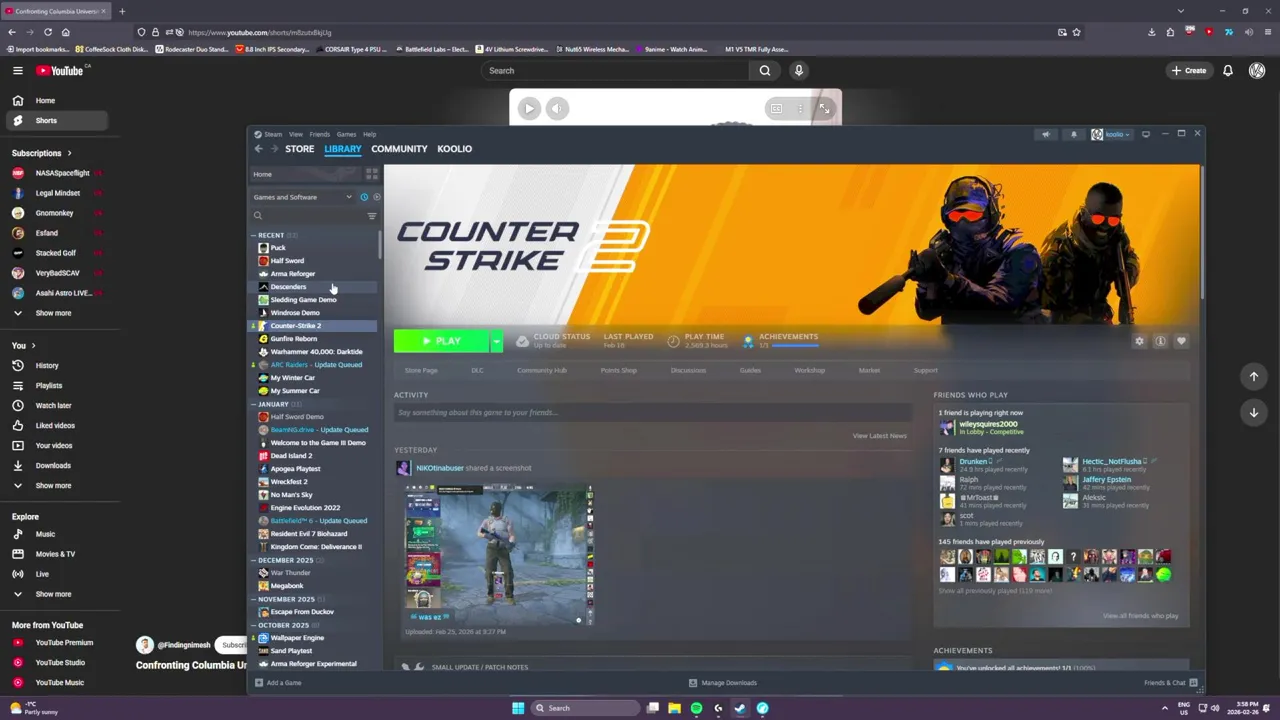Image resolution: width=1280 pixels, height=720 pixels.
Task: Collapse the RECENT section in the library
Action: 253,235
